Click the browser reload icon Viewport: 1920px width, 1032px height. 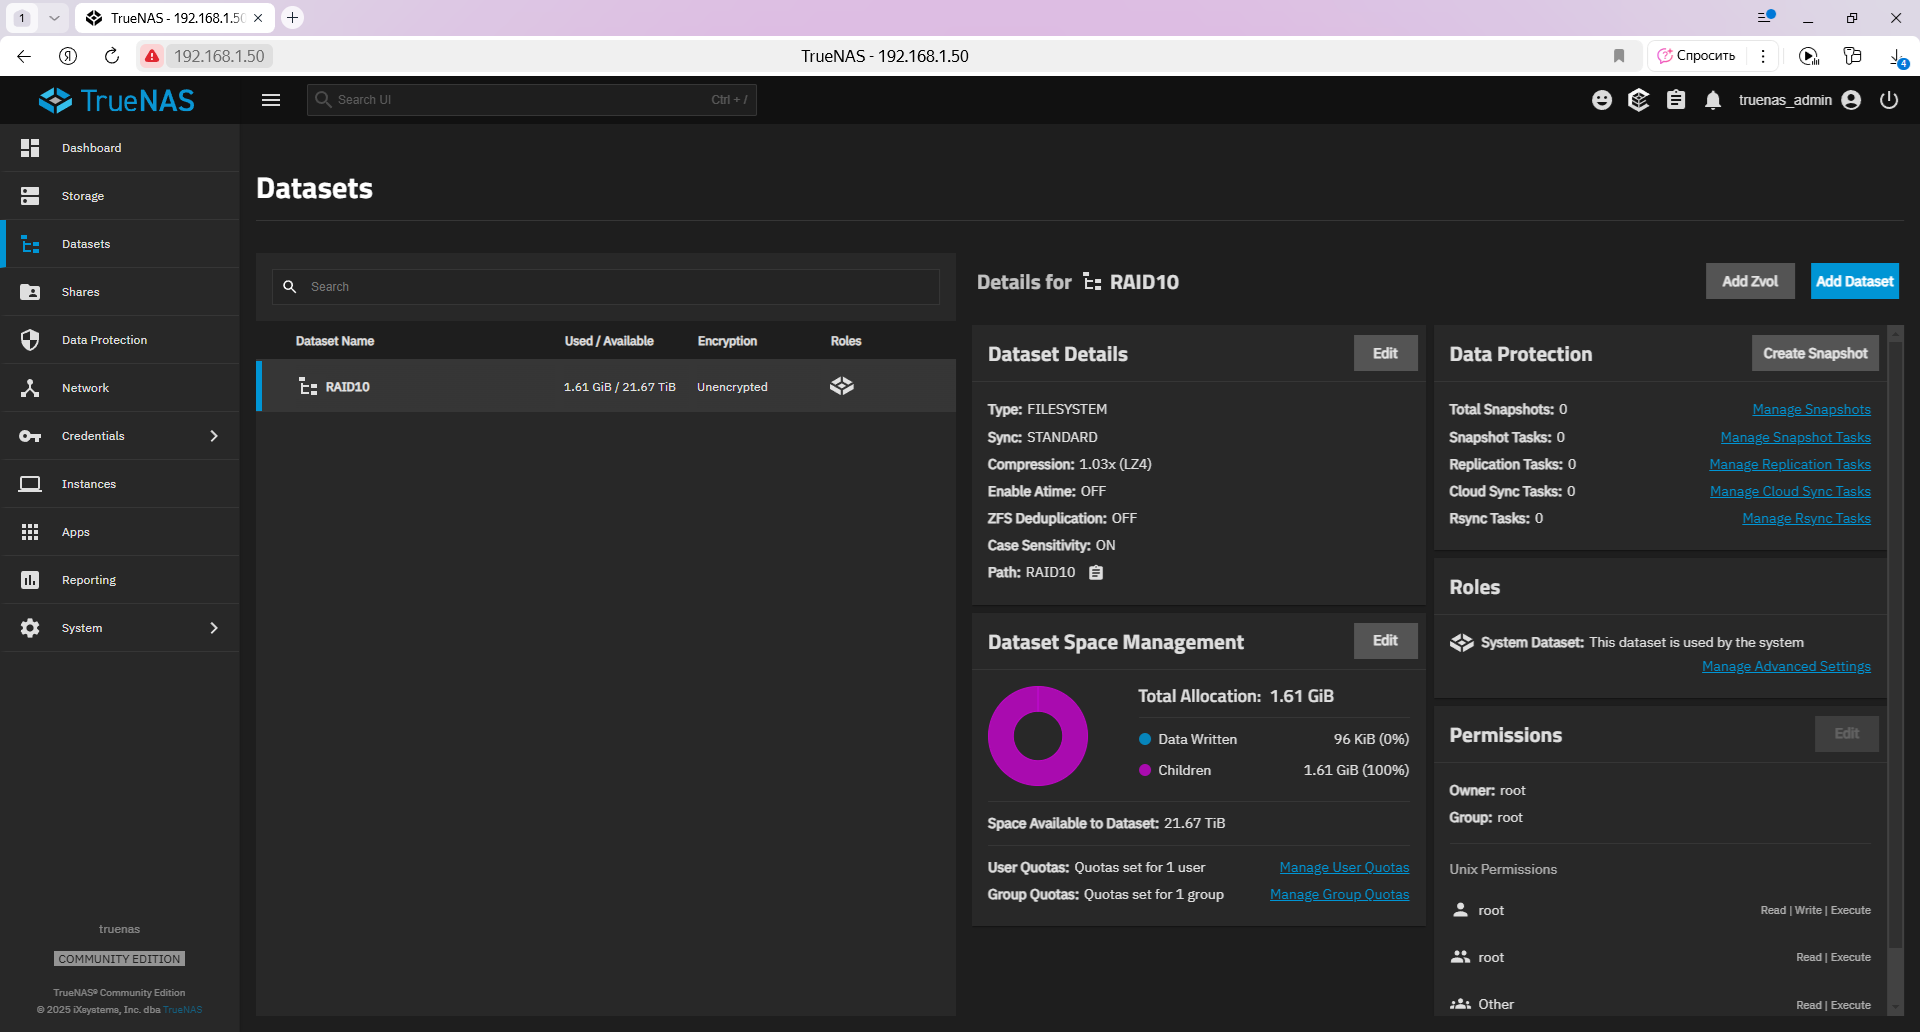(x=112, y=56)
